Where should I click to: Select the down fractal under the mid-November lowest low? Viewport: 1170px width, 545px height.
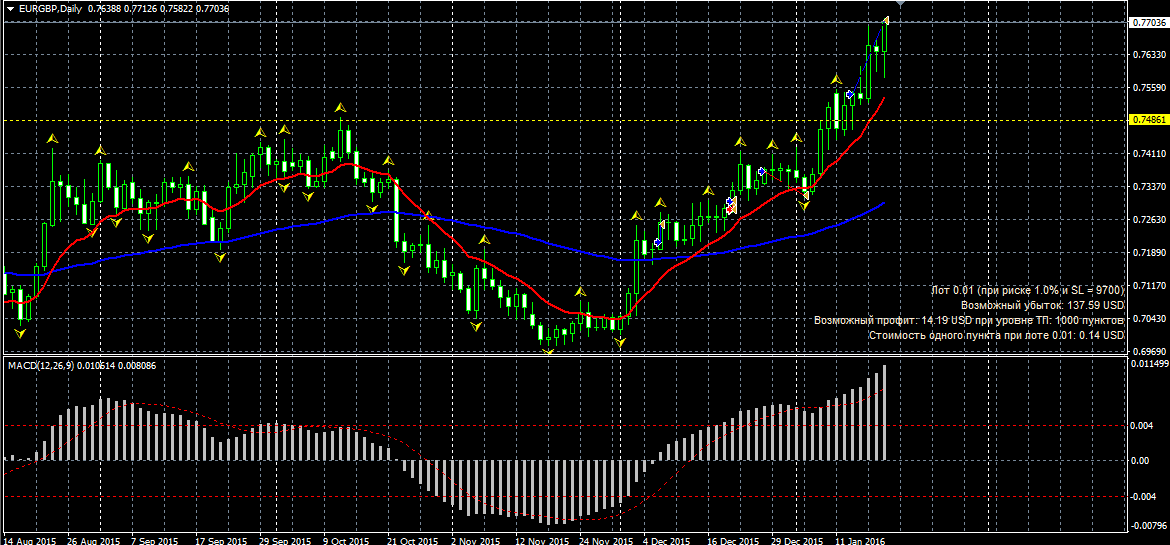548,352
